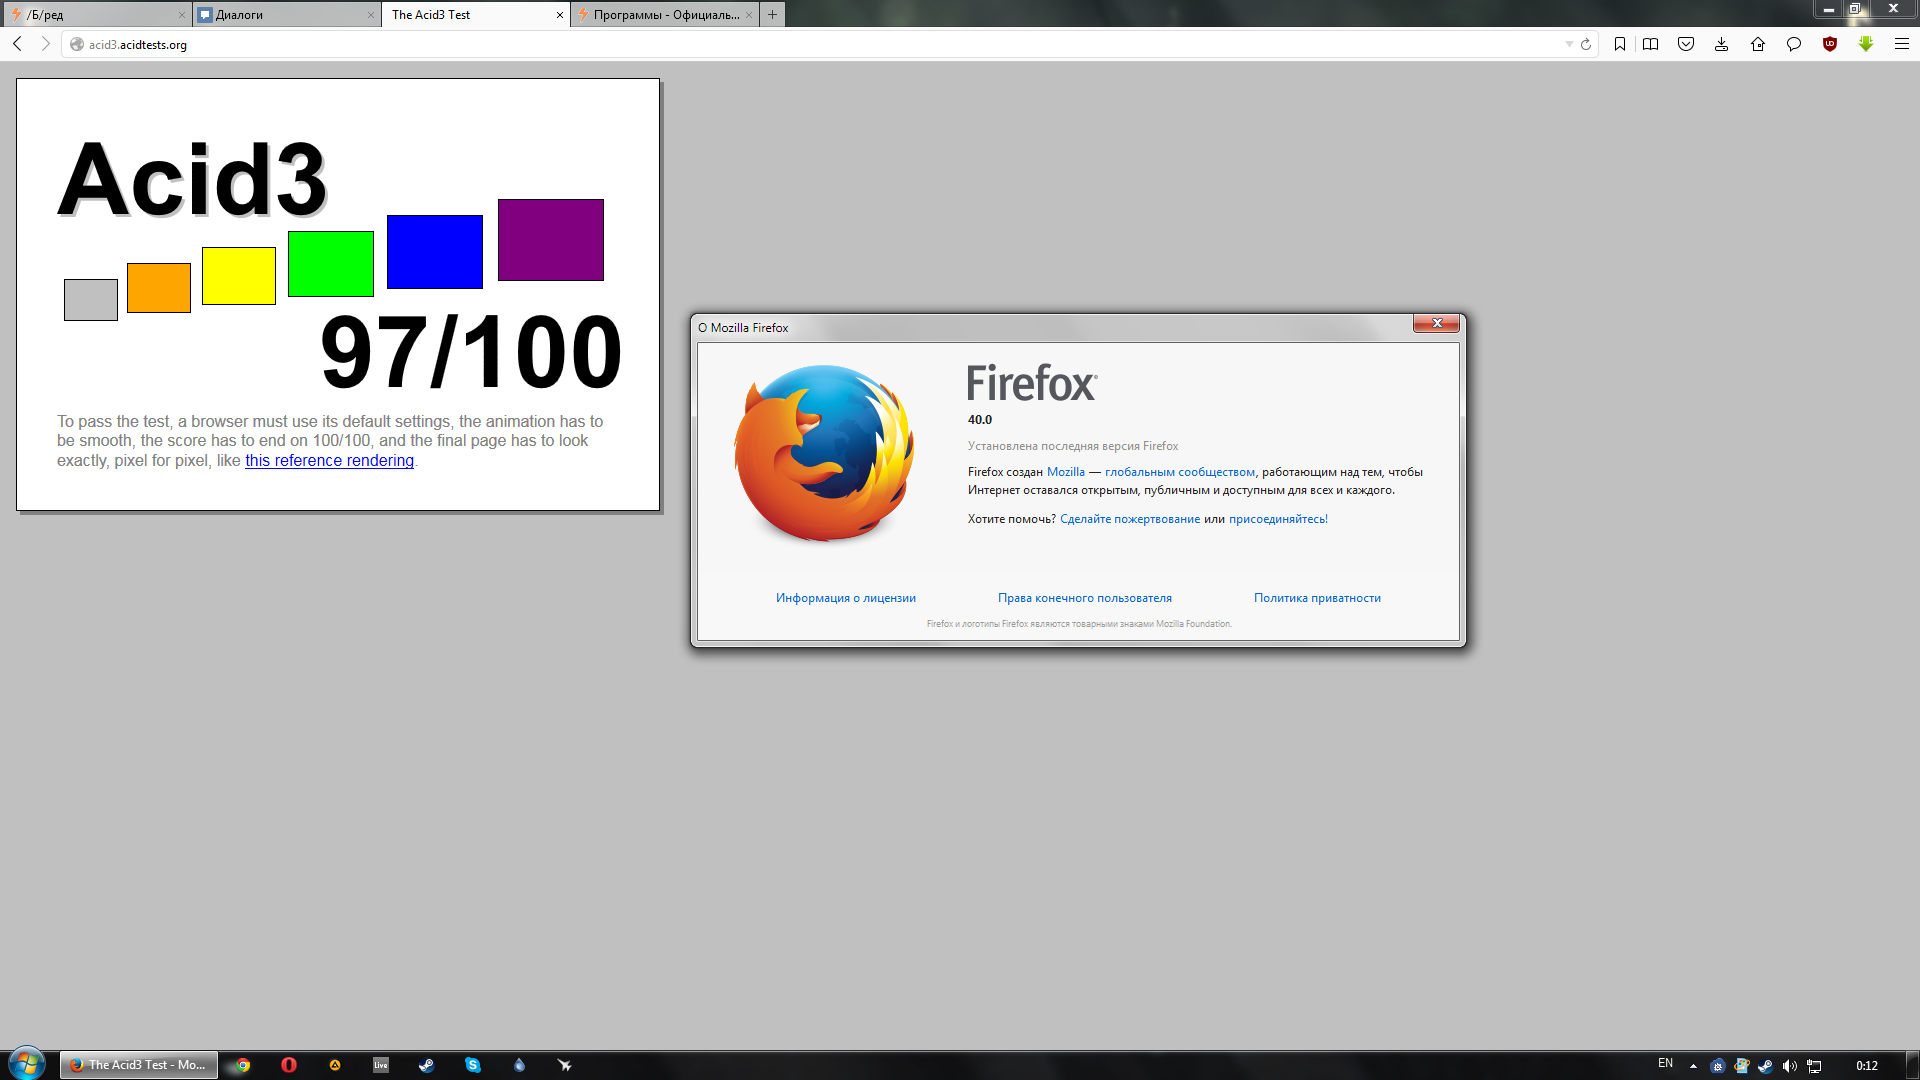Open Reader view book icon
Screen dimensions: 1920x1080
click(1651, 44)
